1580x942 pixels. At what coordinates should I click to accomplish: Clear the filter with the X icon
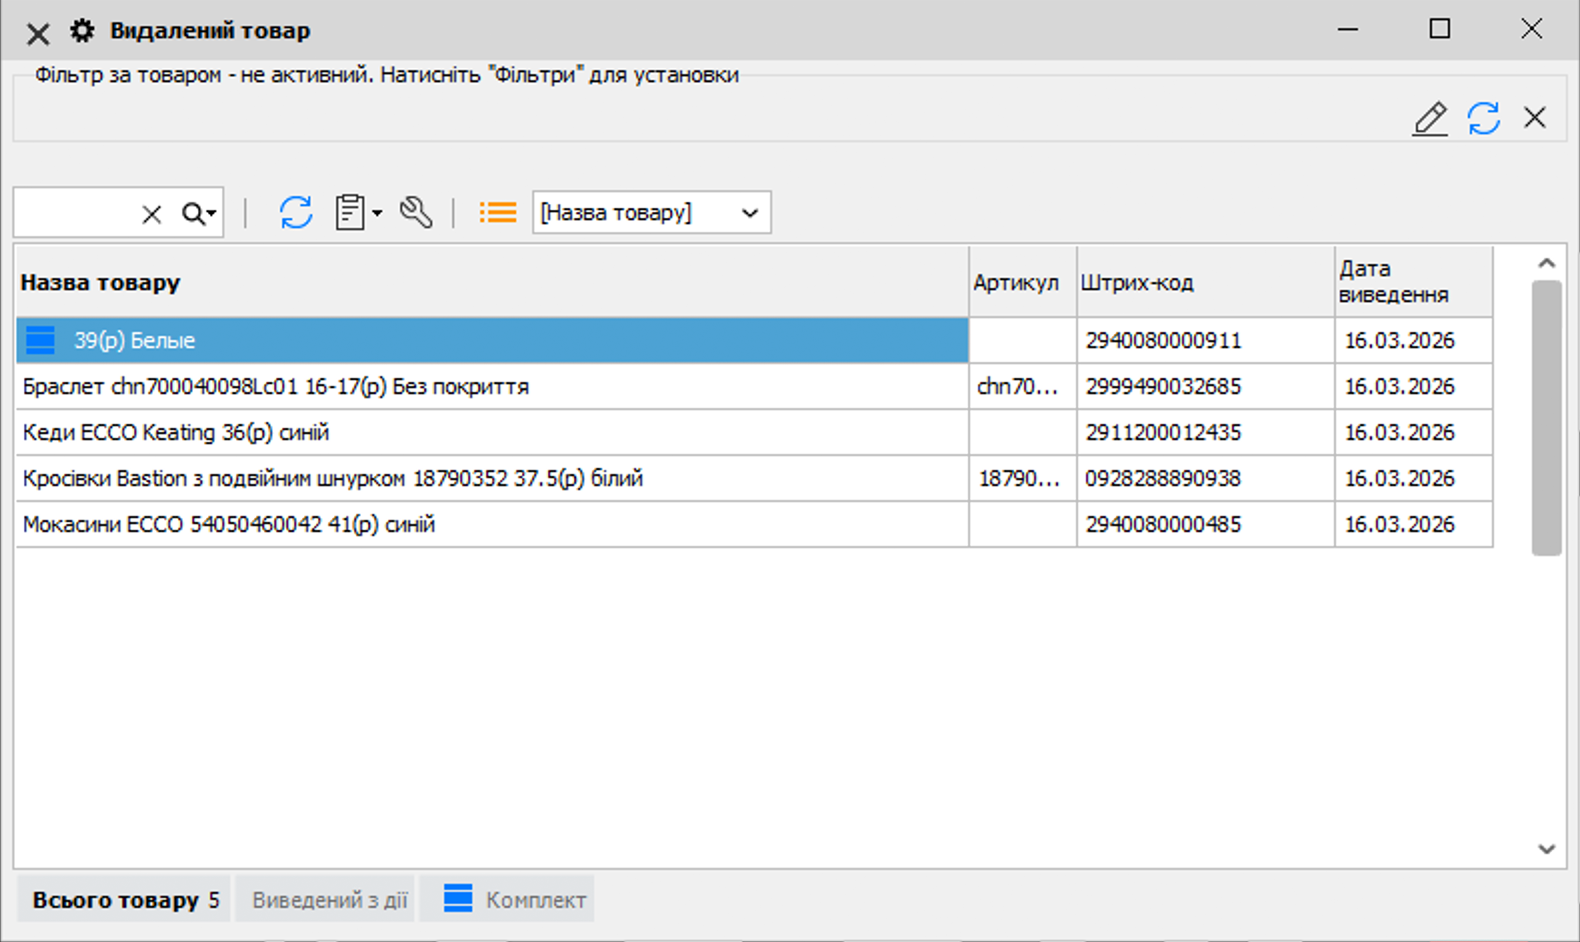click(x=1534, y=118)
